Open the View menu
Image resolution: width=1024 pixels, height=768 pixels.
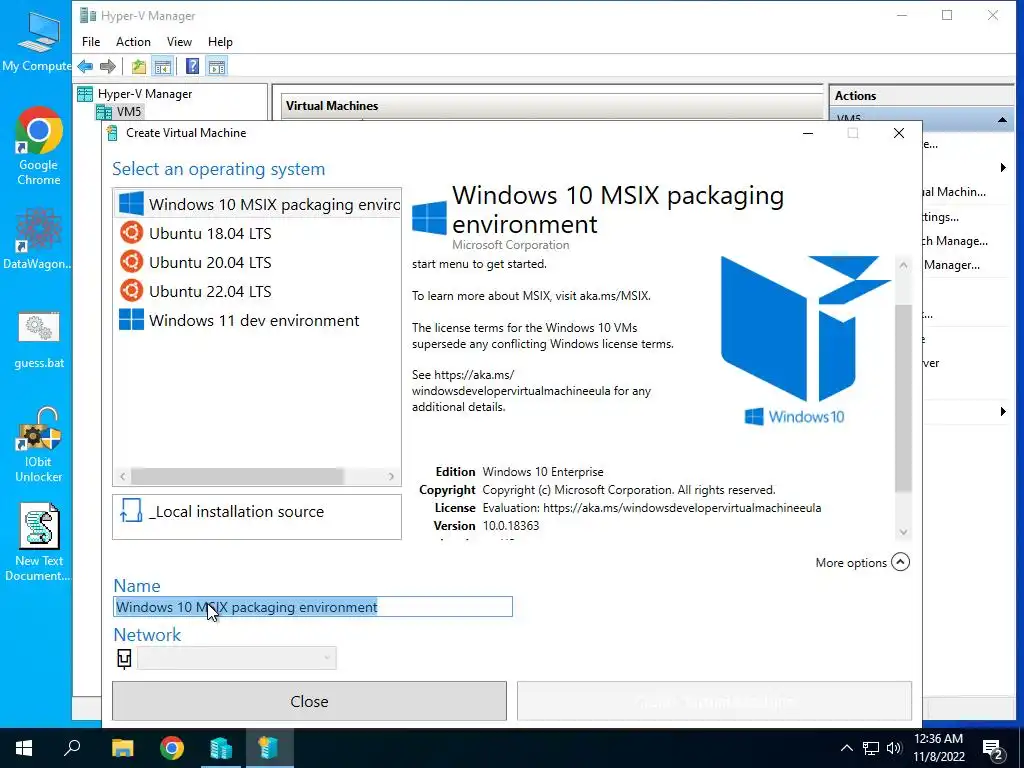(179, 42)
